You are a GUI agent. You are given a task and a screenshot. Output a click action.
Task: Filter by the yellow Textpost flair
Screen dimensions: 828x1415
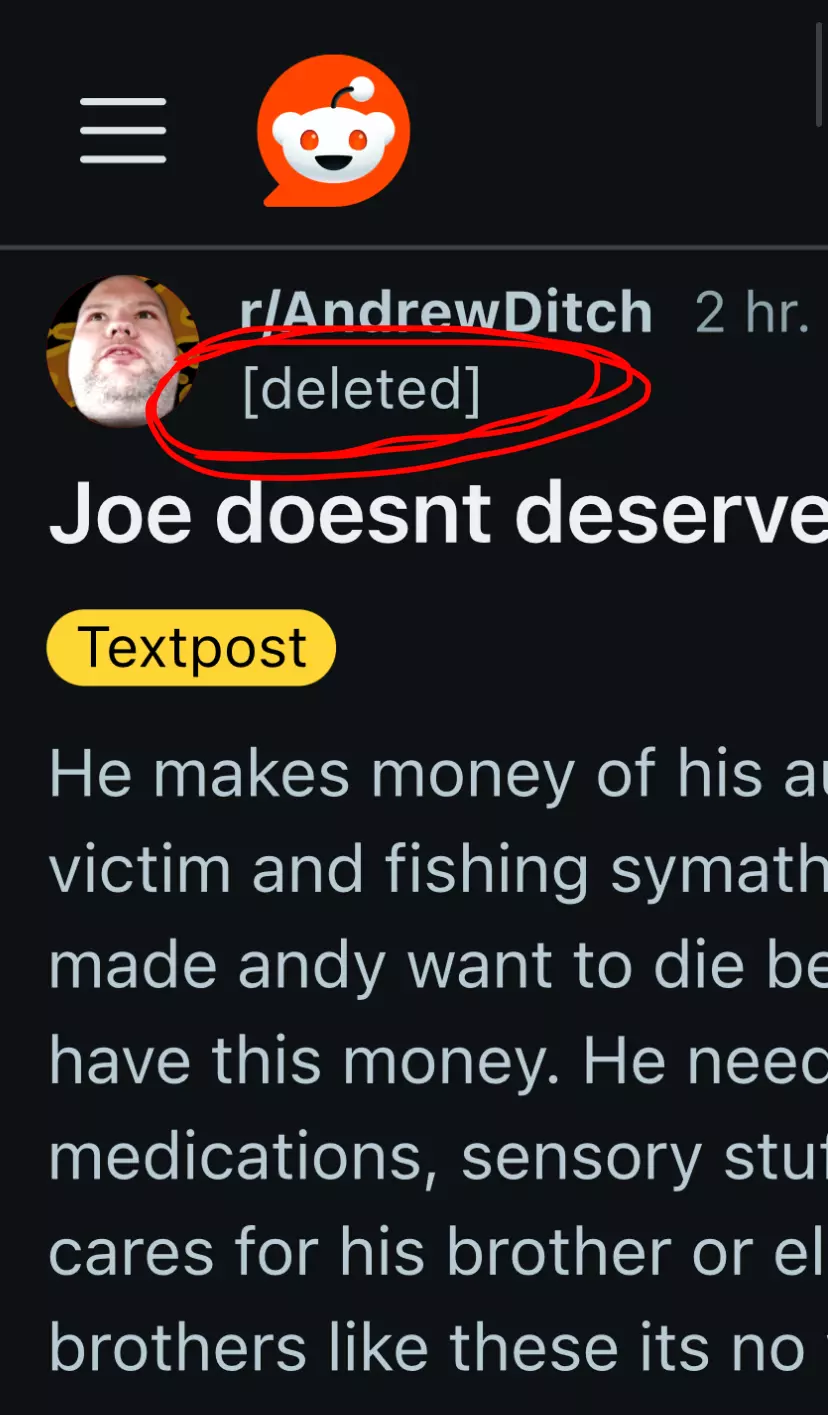191,647
